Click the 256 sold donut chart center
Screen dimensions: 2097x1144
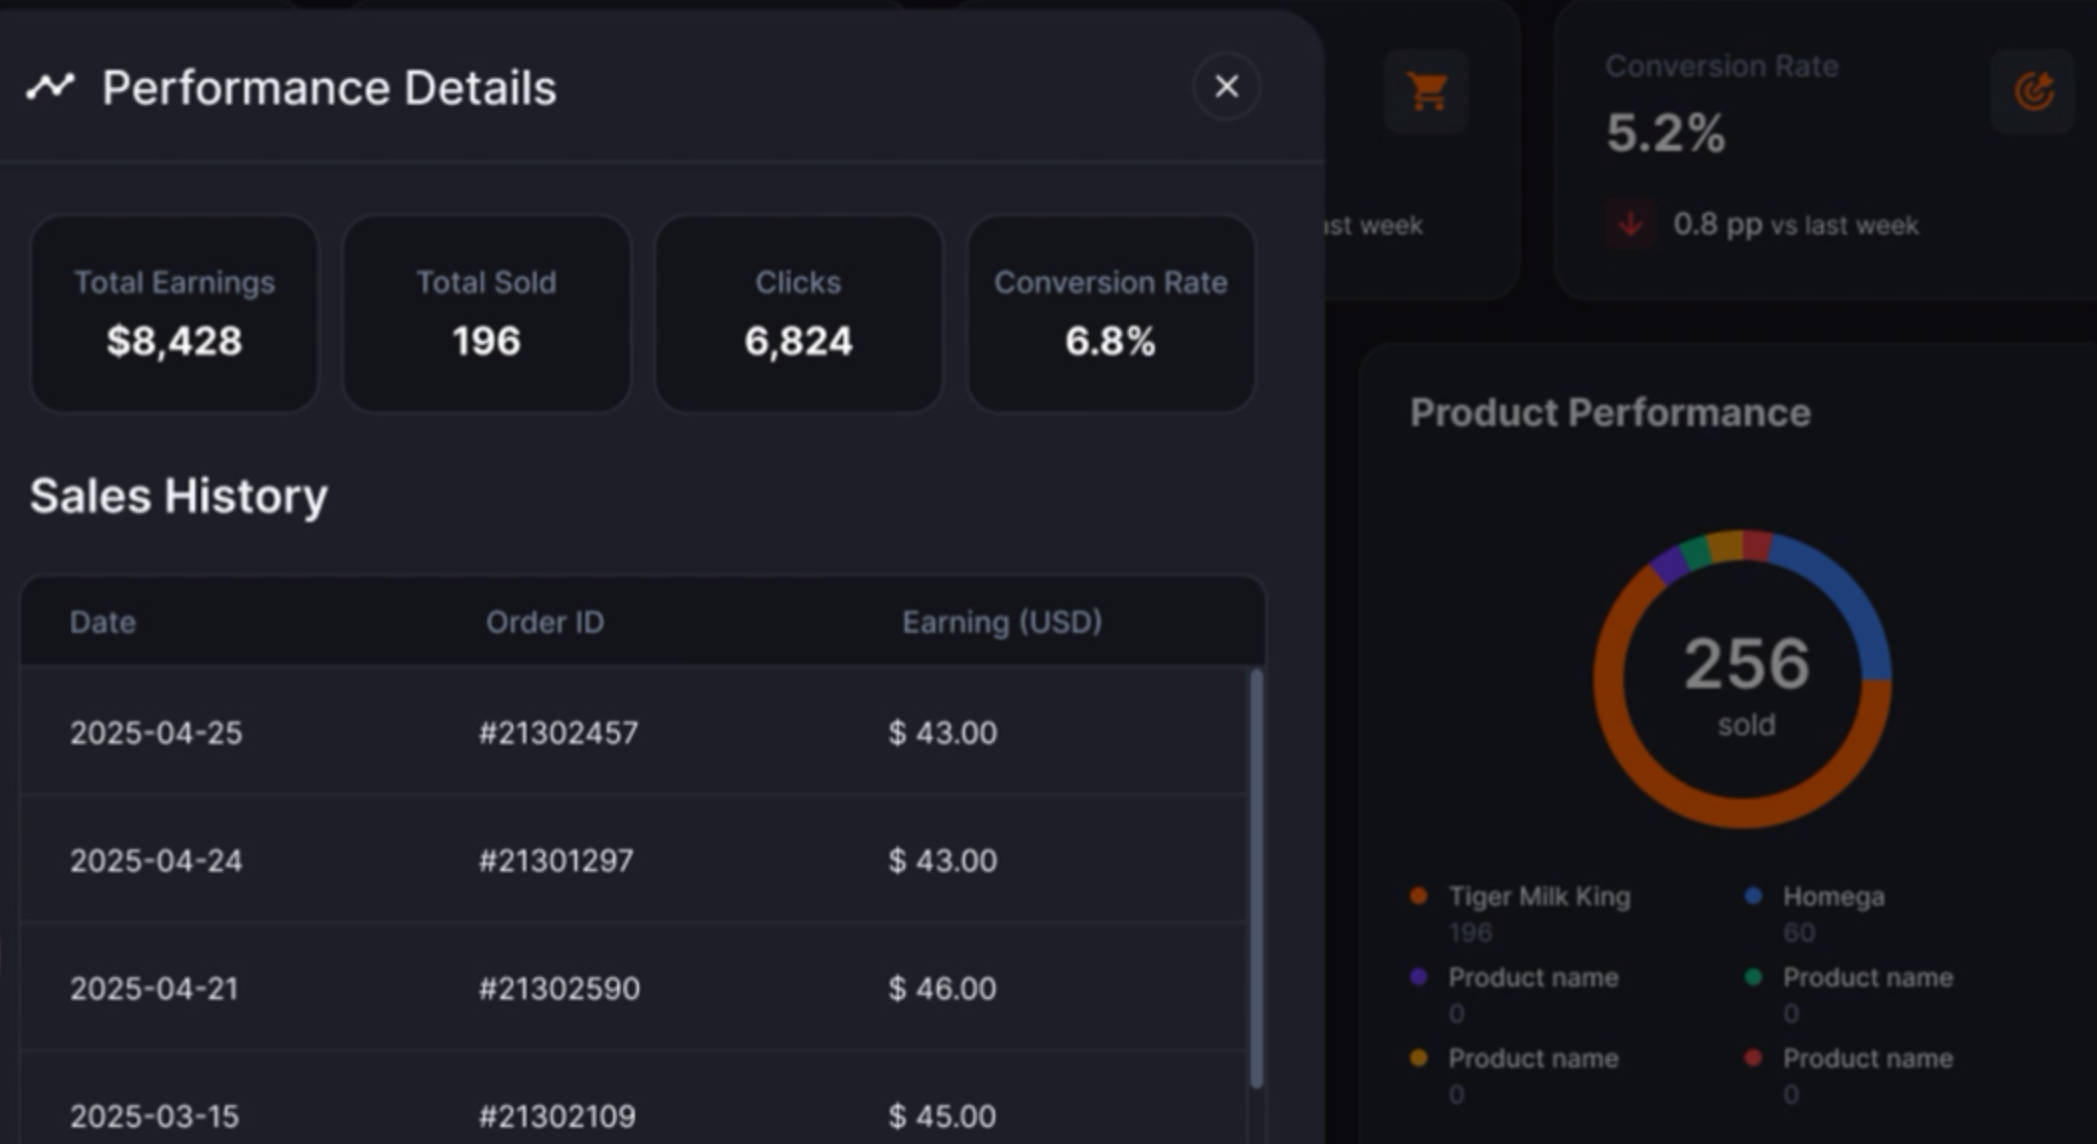(1746, 681)
